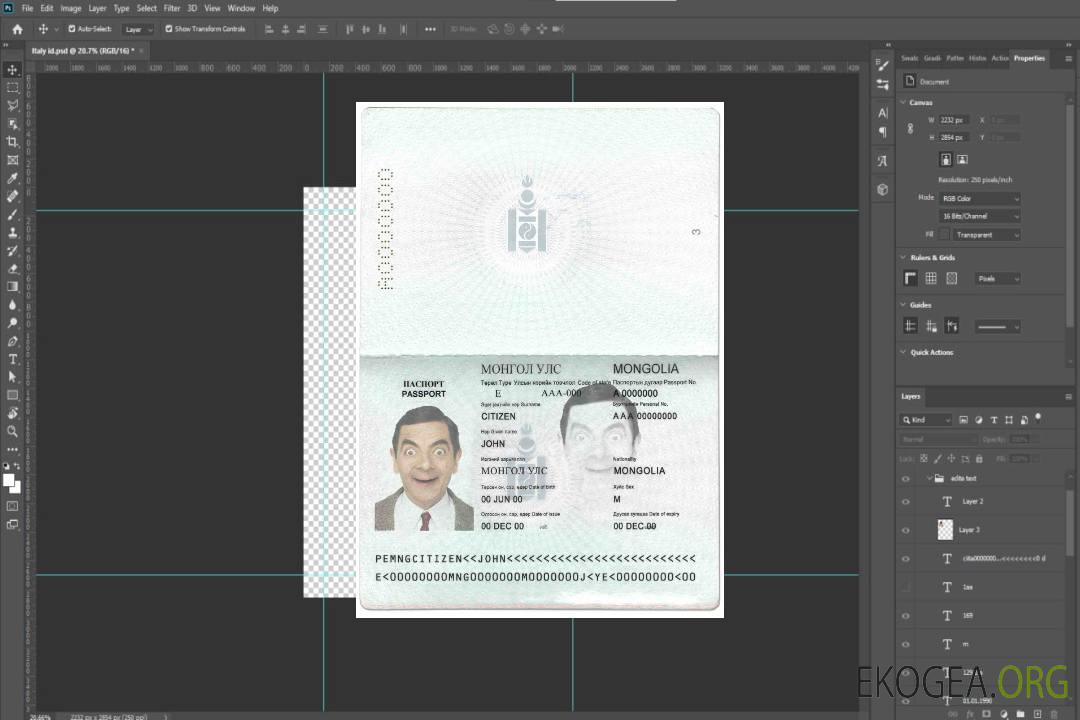Open the RGB Color mode dropdown

(x=979, y=198)
